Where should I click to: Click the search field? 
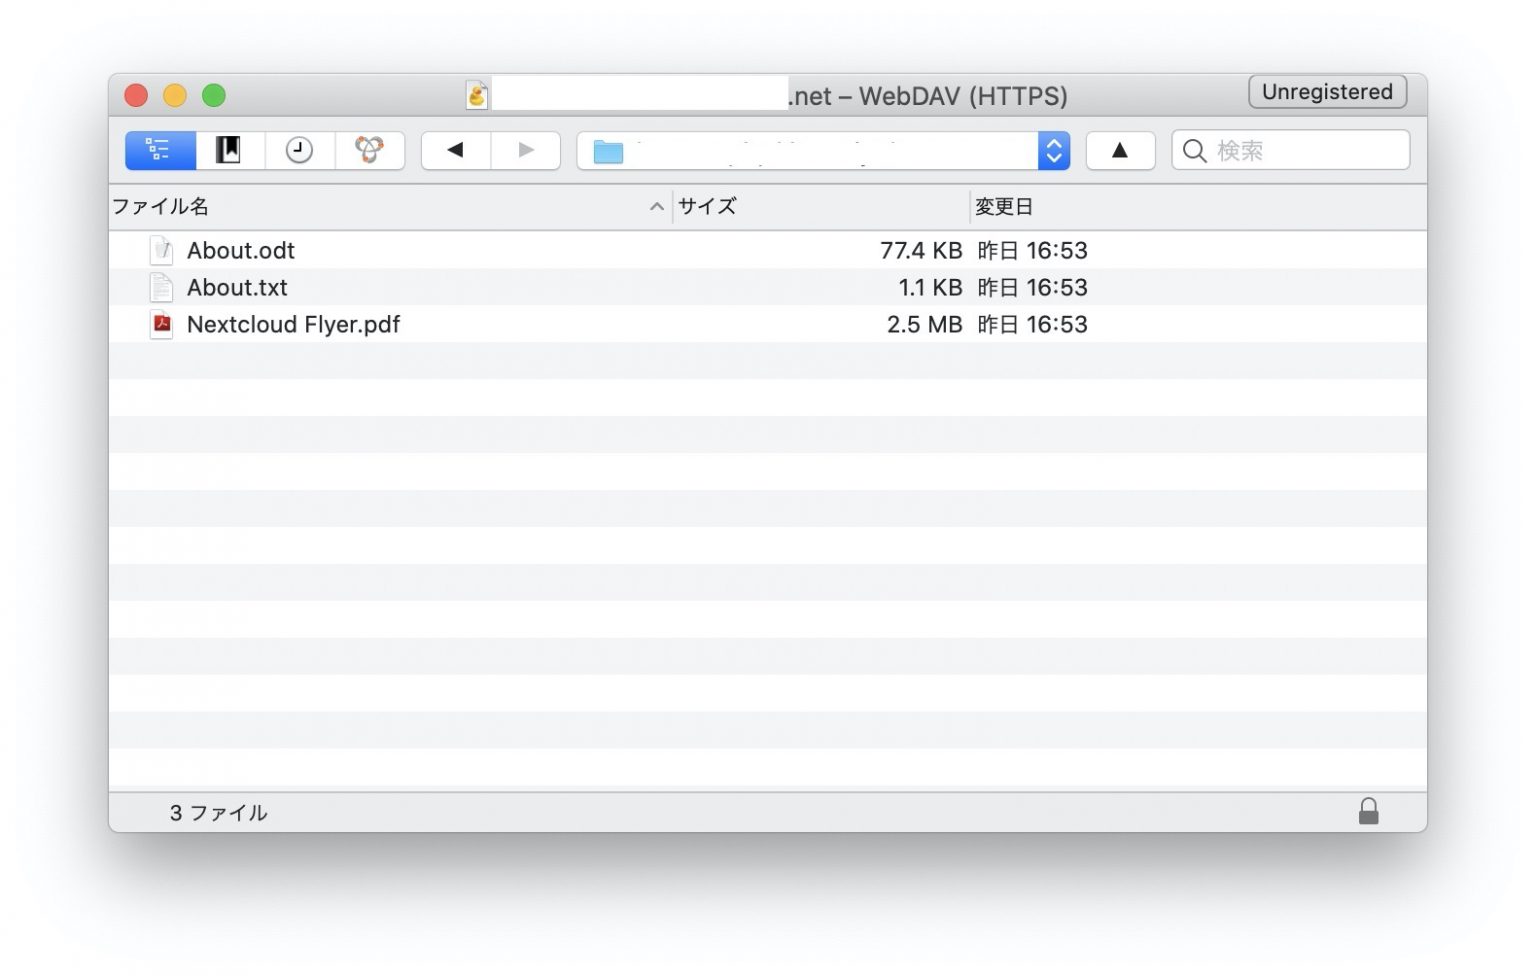1300,151
